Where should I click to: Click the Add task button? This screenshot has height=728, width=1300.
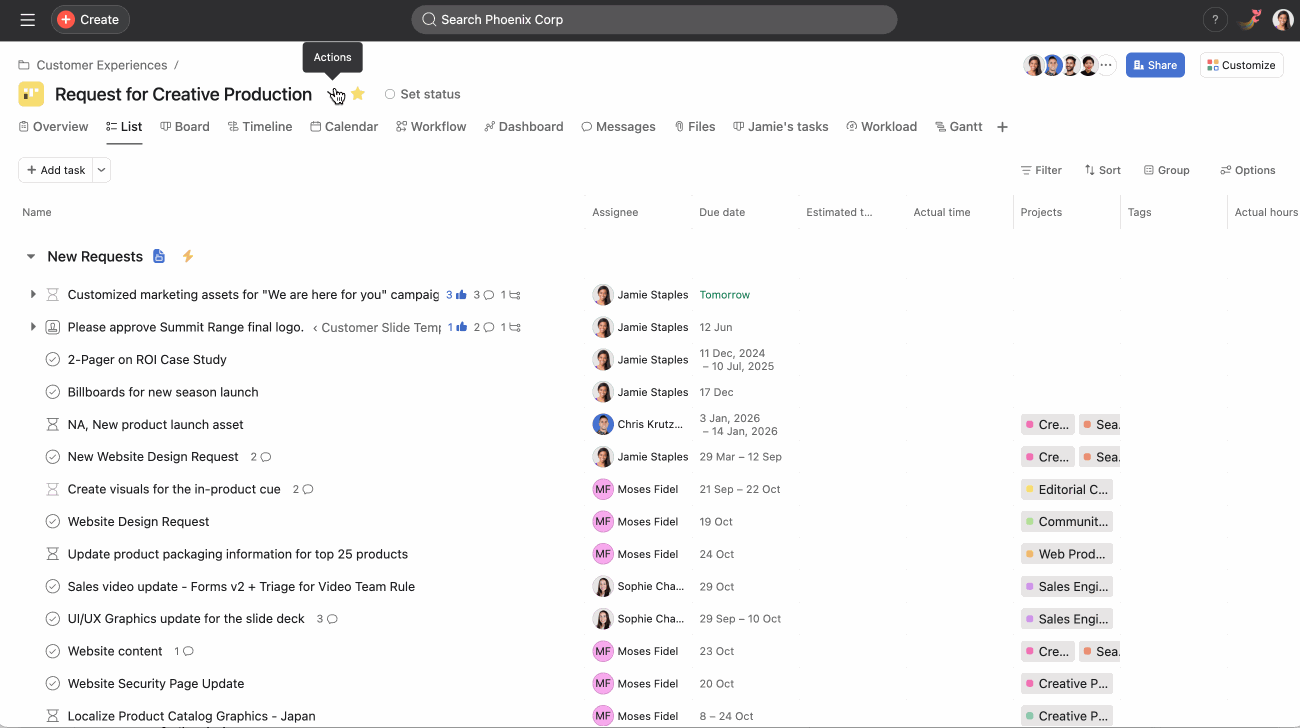(x=55, y=170)
